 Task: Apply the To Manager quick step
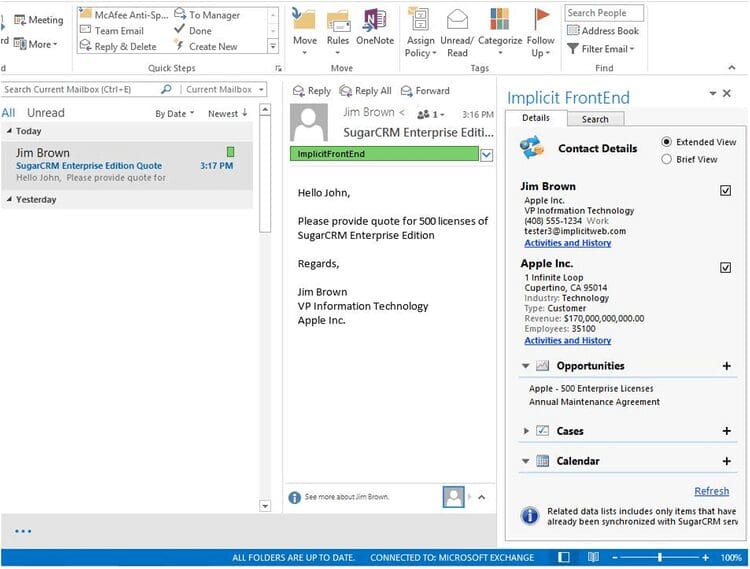pos(207,15)
